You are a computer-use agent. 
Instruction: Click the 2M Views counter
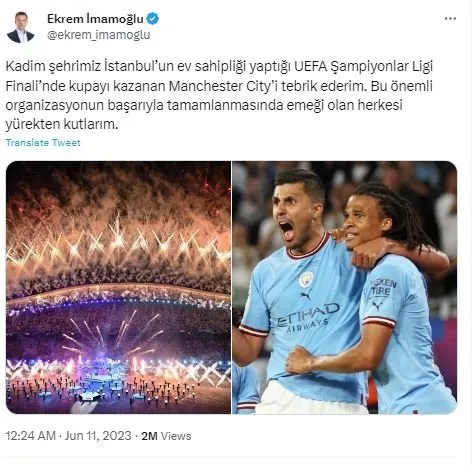pos(166,436)
